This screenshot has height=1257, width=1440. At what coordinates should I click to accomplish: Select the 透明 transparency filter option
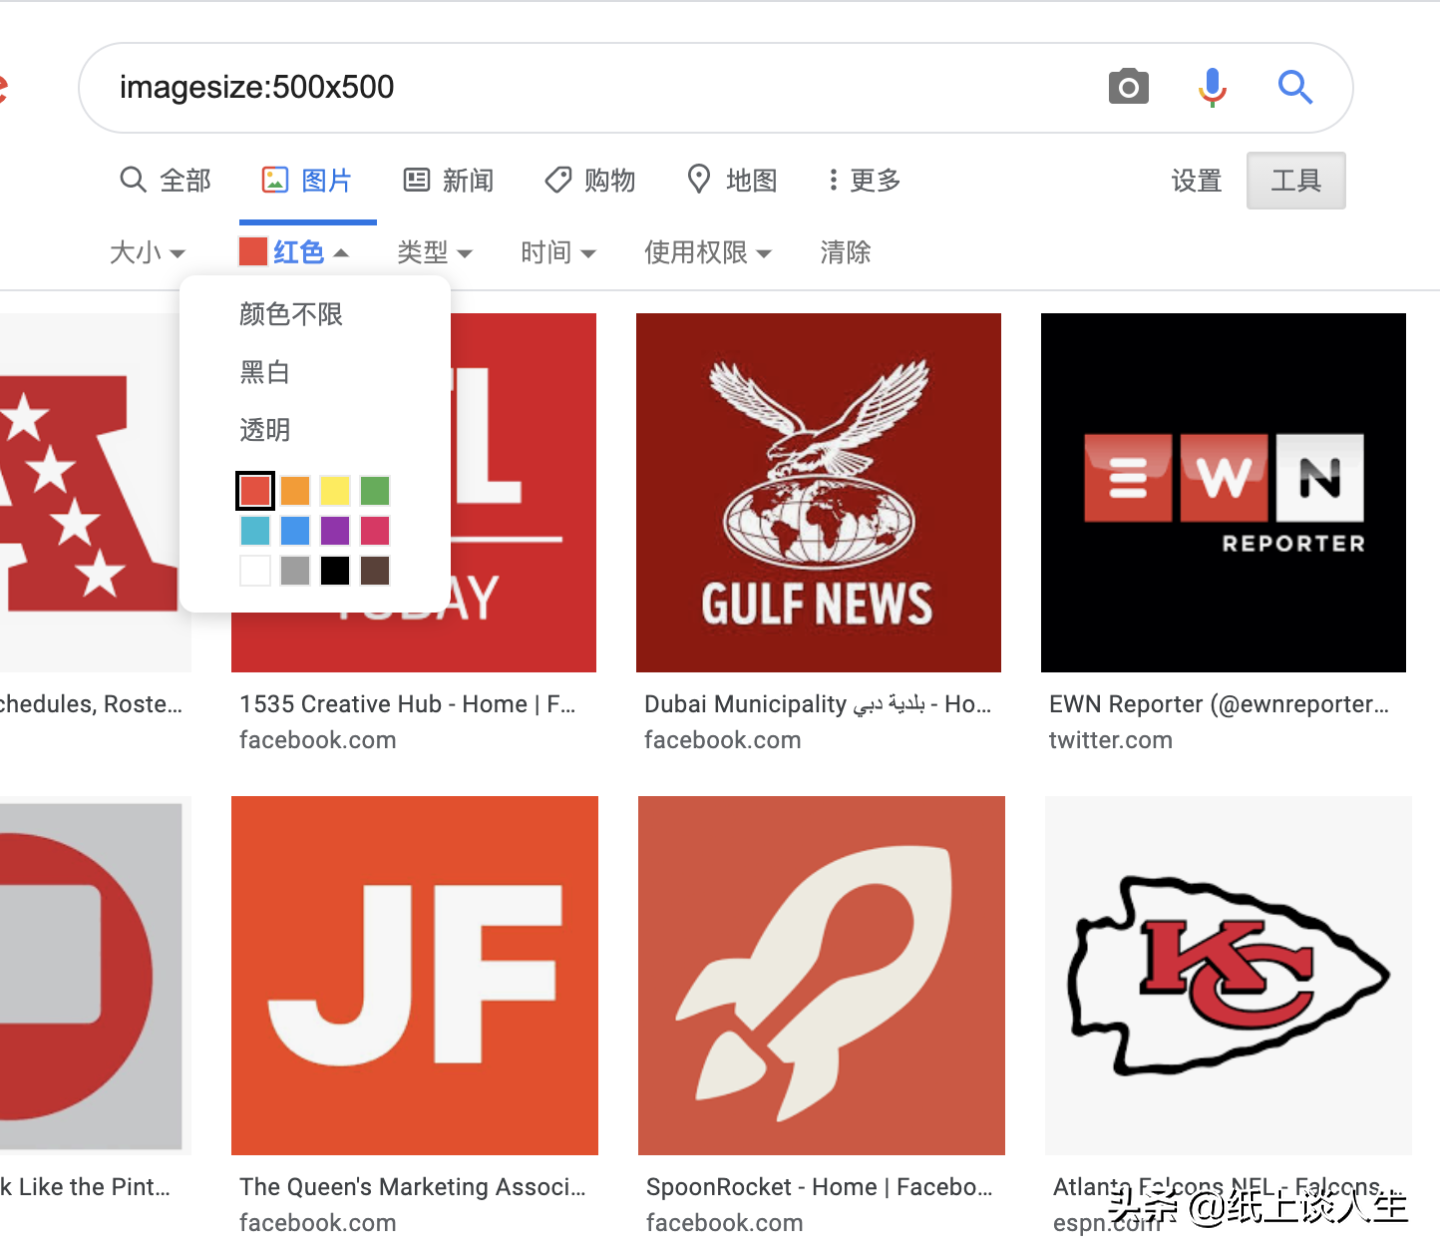263,430
